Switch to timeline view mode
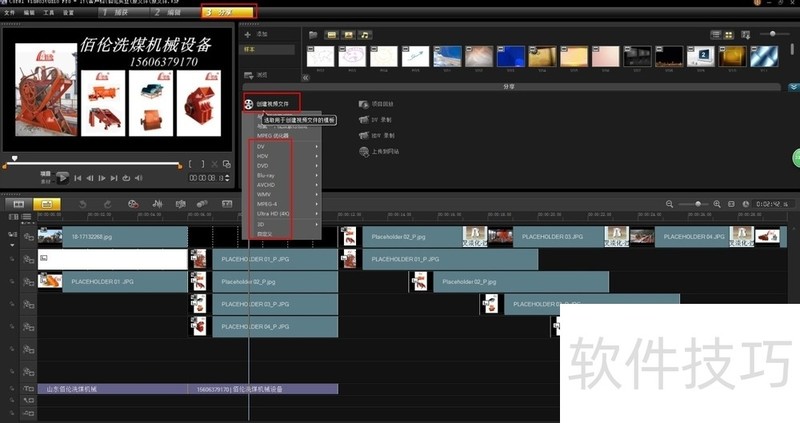800x423 pixels. (x=46, y=204)
